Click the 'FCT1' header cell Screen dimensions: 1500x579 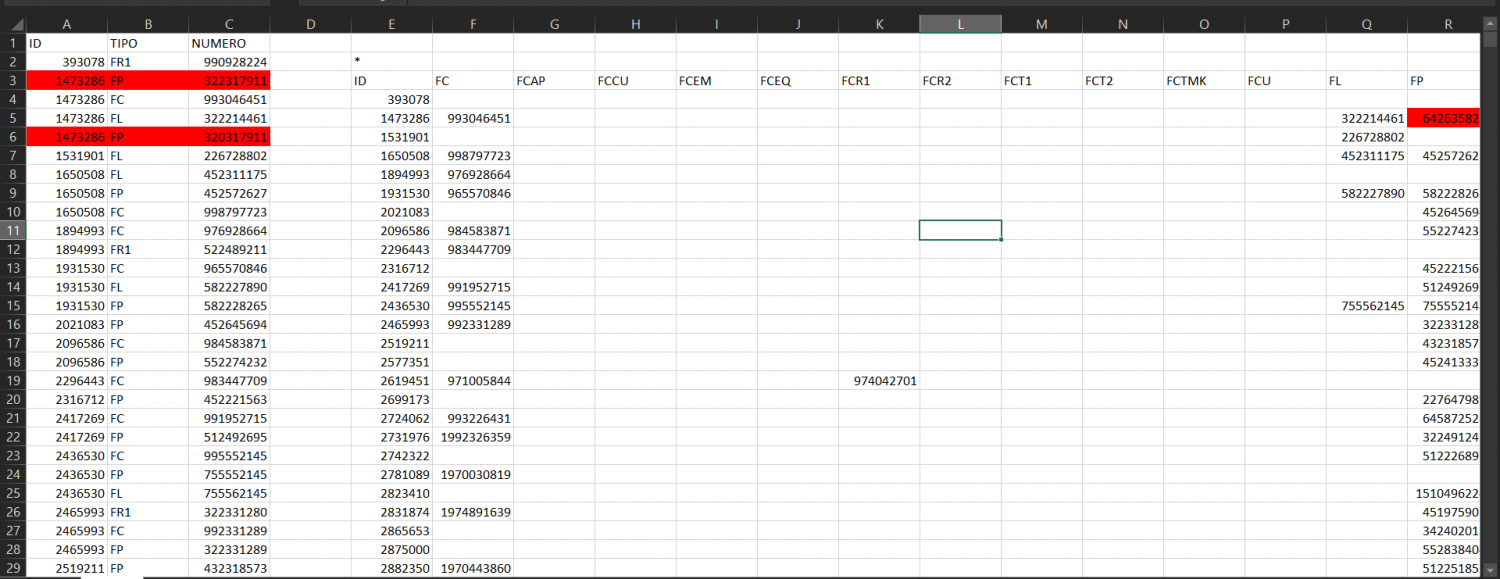pyautogui.click(x=1041, y=81)
